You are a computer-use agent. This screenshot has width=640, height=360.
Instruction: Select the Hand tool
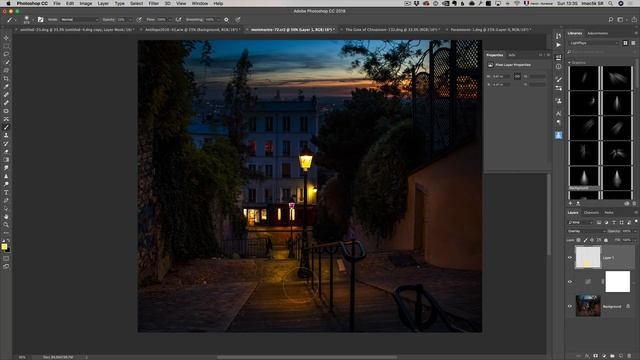coord(6,217)
